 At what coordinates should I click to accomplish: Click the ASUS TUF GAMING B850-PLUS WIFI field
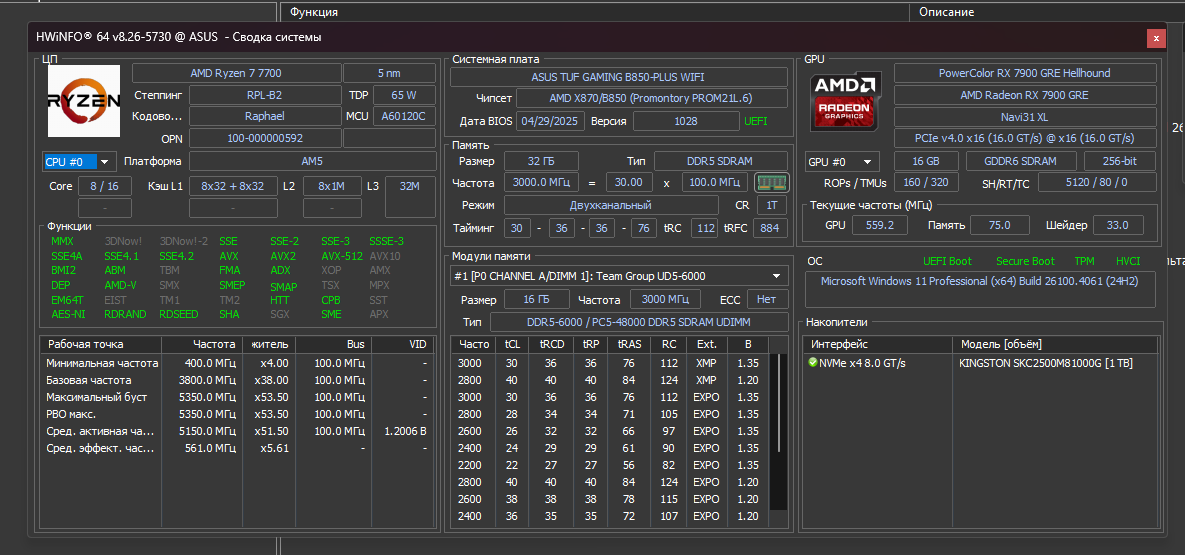(x=617, y=77)
